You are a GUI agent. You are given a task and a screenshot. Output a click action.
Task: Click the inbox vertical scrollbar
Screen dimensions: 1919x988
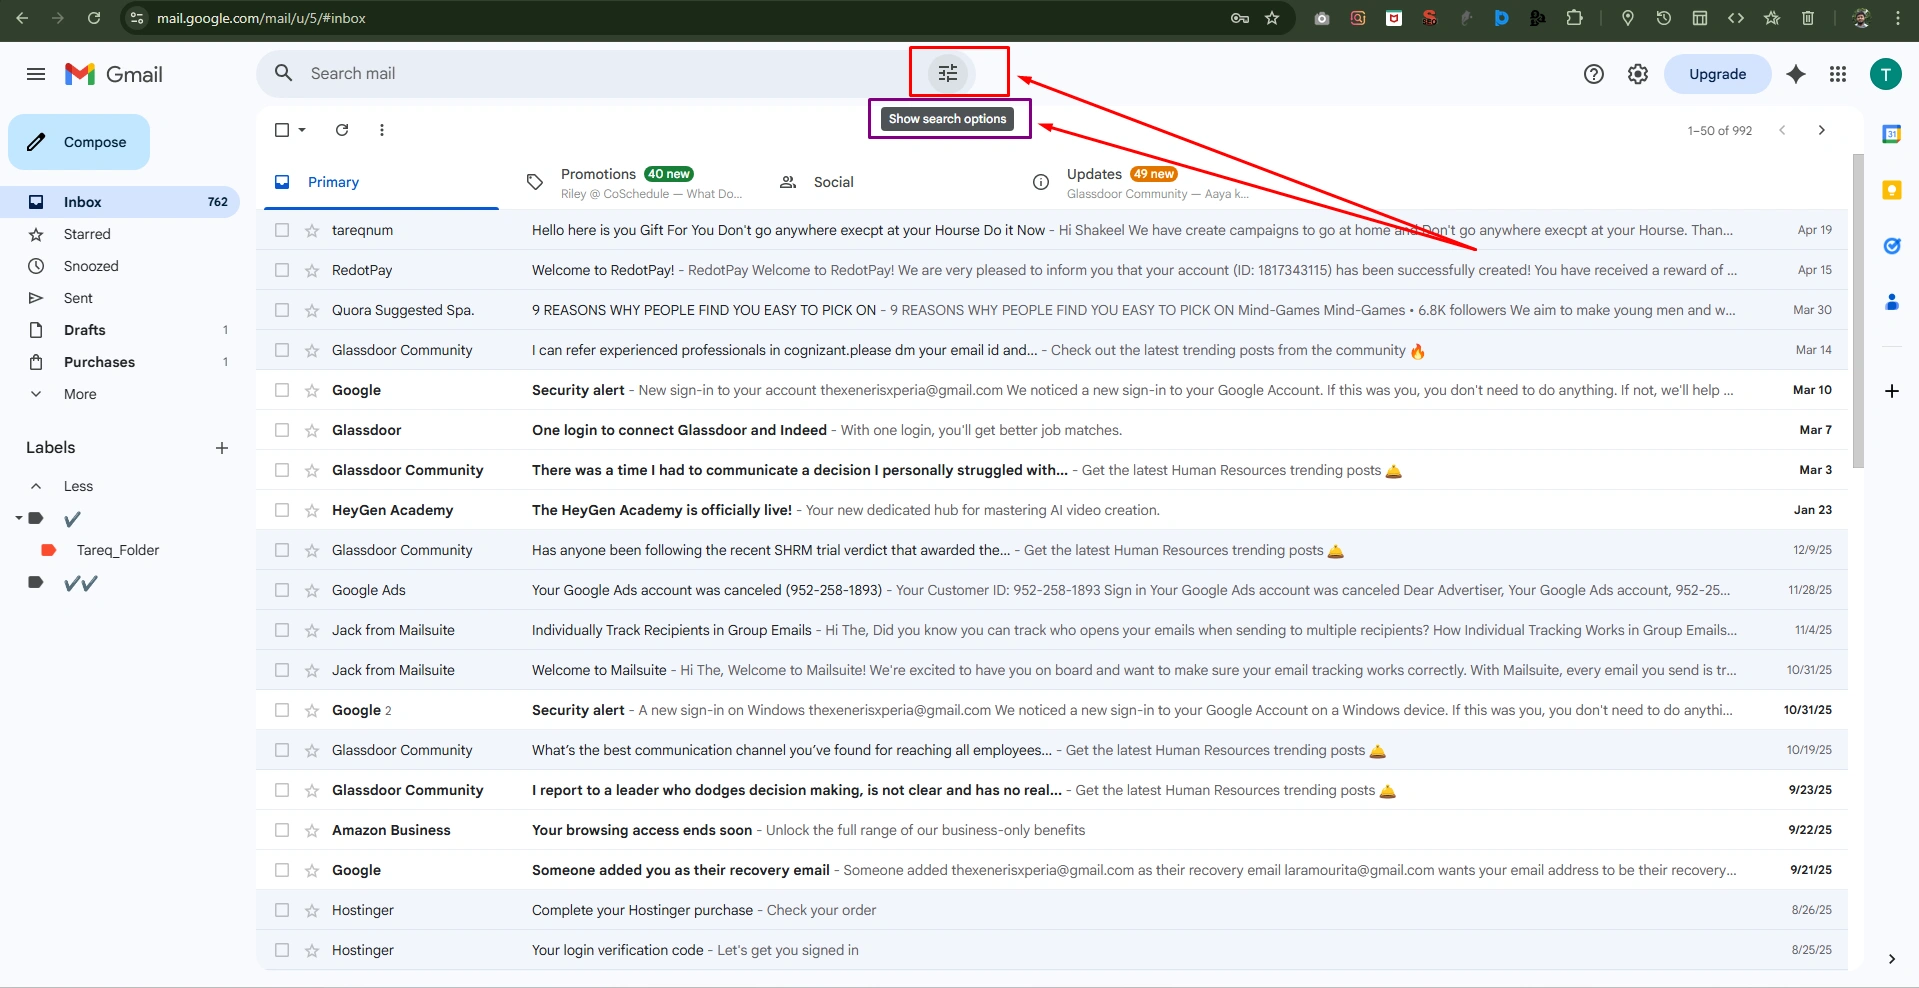pyautogui.click(x=1858, y=310)
